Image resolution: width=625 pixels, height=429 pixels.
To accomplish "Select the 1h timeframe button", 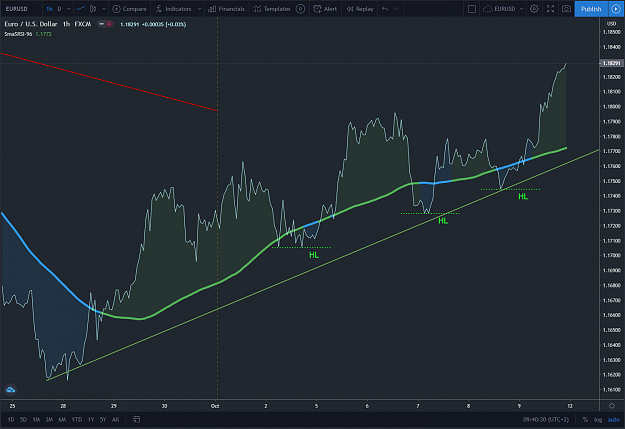I will [x=49, y=8].
